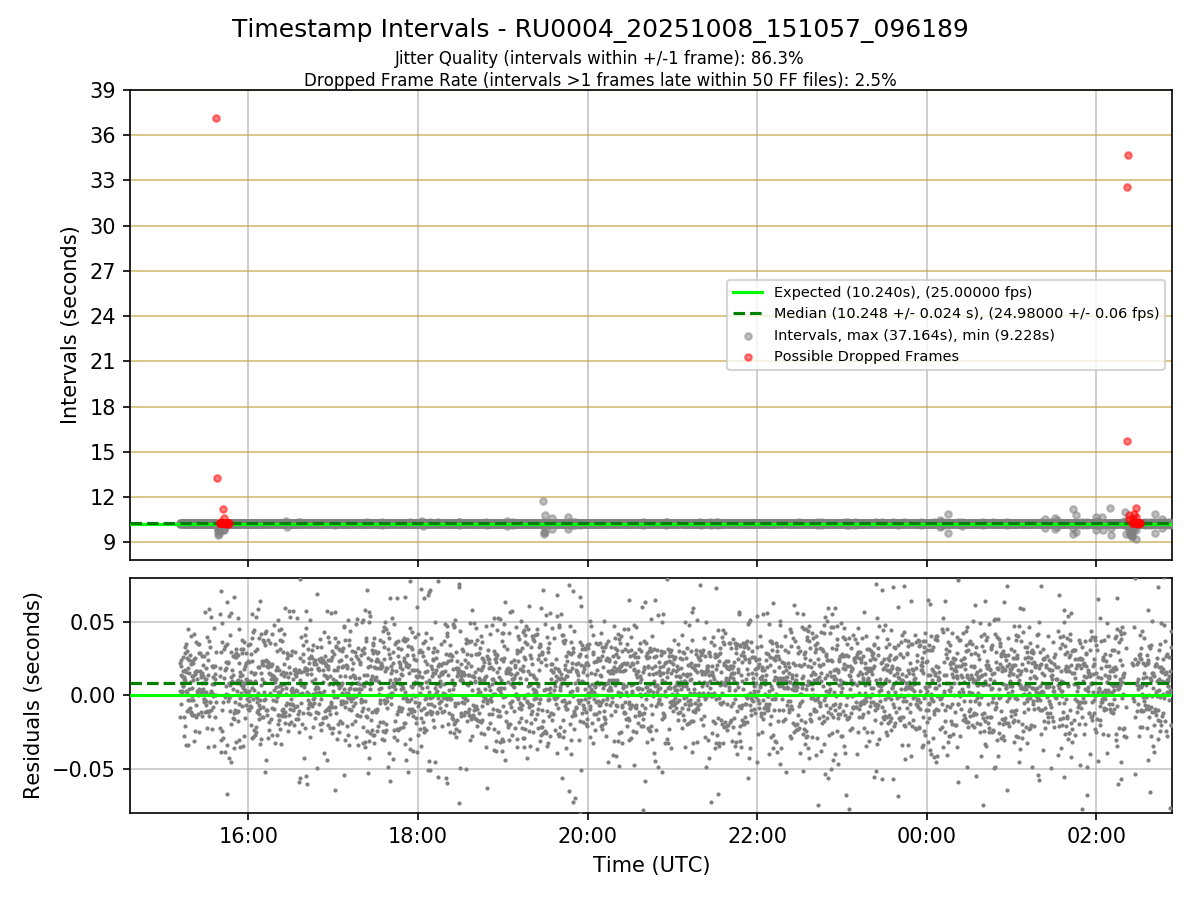Image resolution: width=1200 pixels, height=900 pixels.
Task: Click the '16:00' x-axis tick label
Action: (248, 833)
